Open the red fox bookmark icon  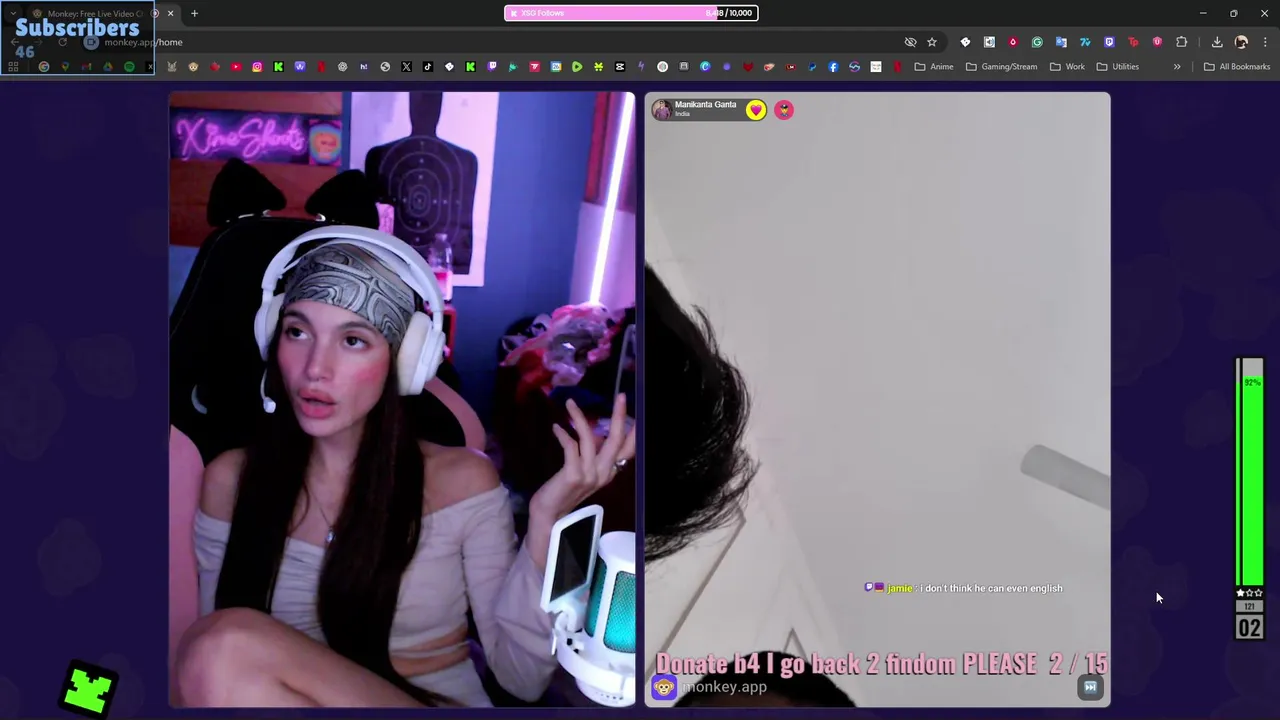[x=747, y=67]
